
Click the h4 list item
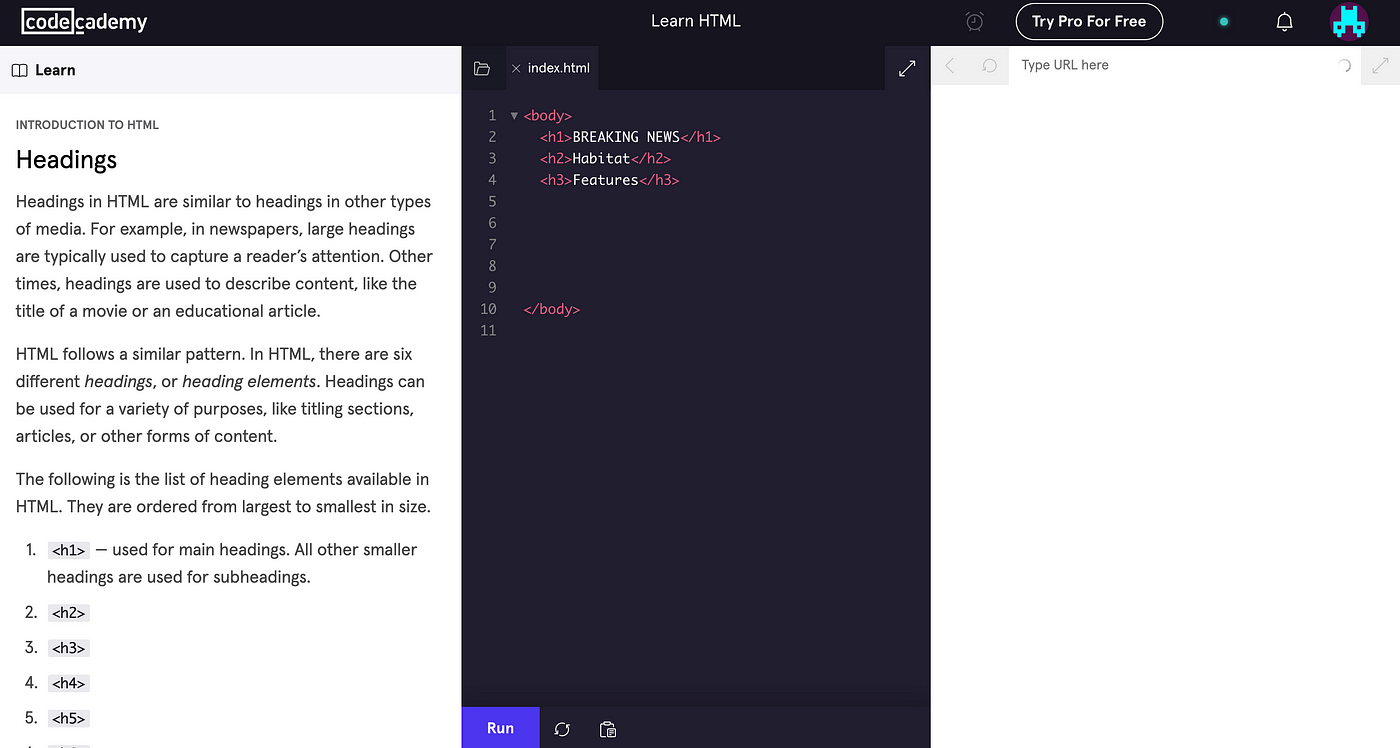coord(69,683)
